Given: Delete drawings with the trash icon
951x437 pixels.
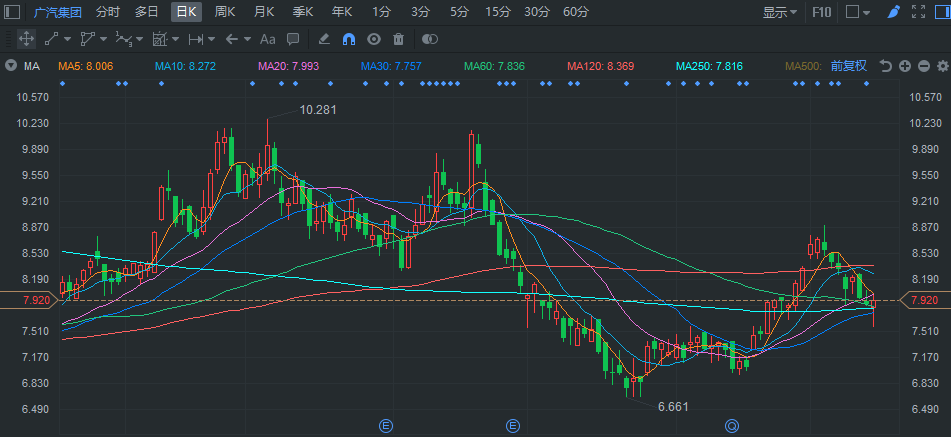Looking at the screenshot, I should [398, 39].
